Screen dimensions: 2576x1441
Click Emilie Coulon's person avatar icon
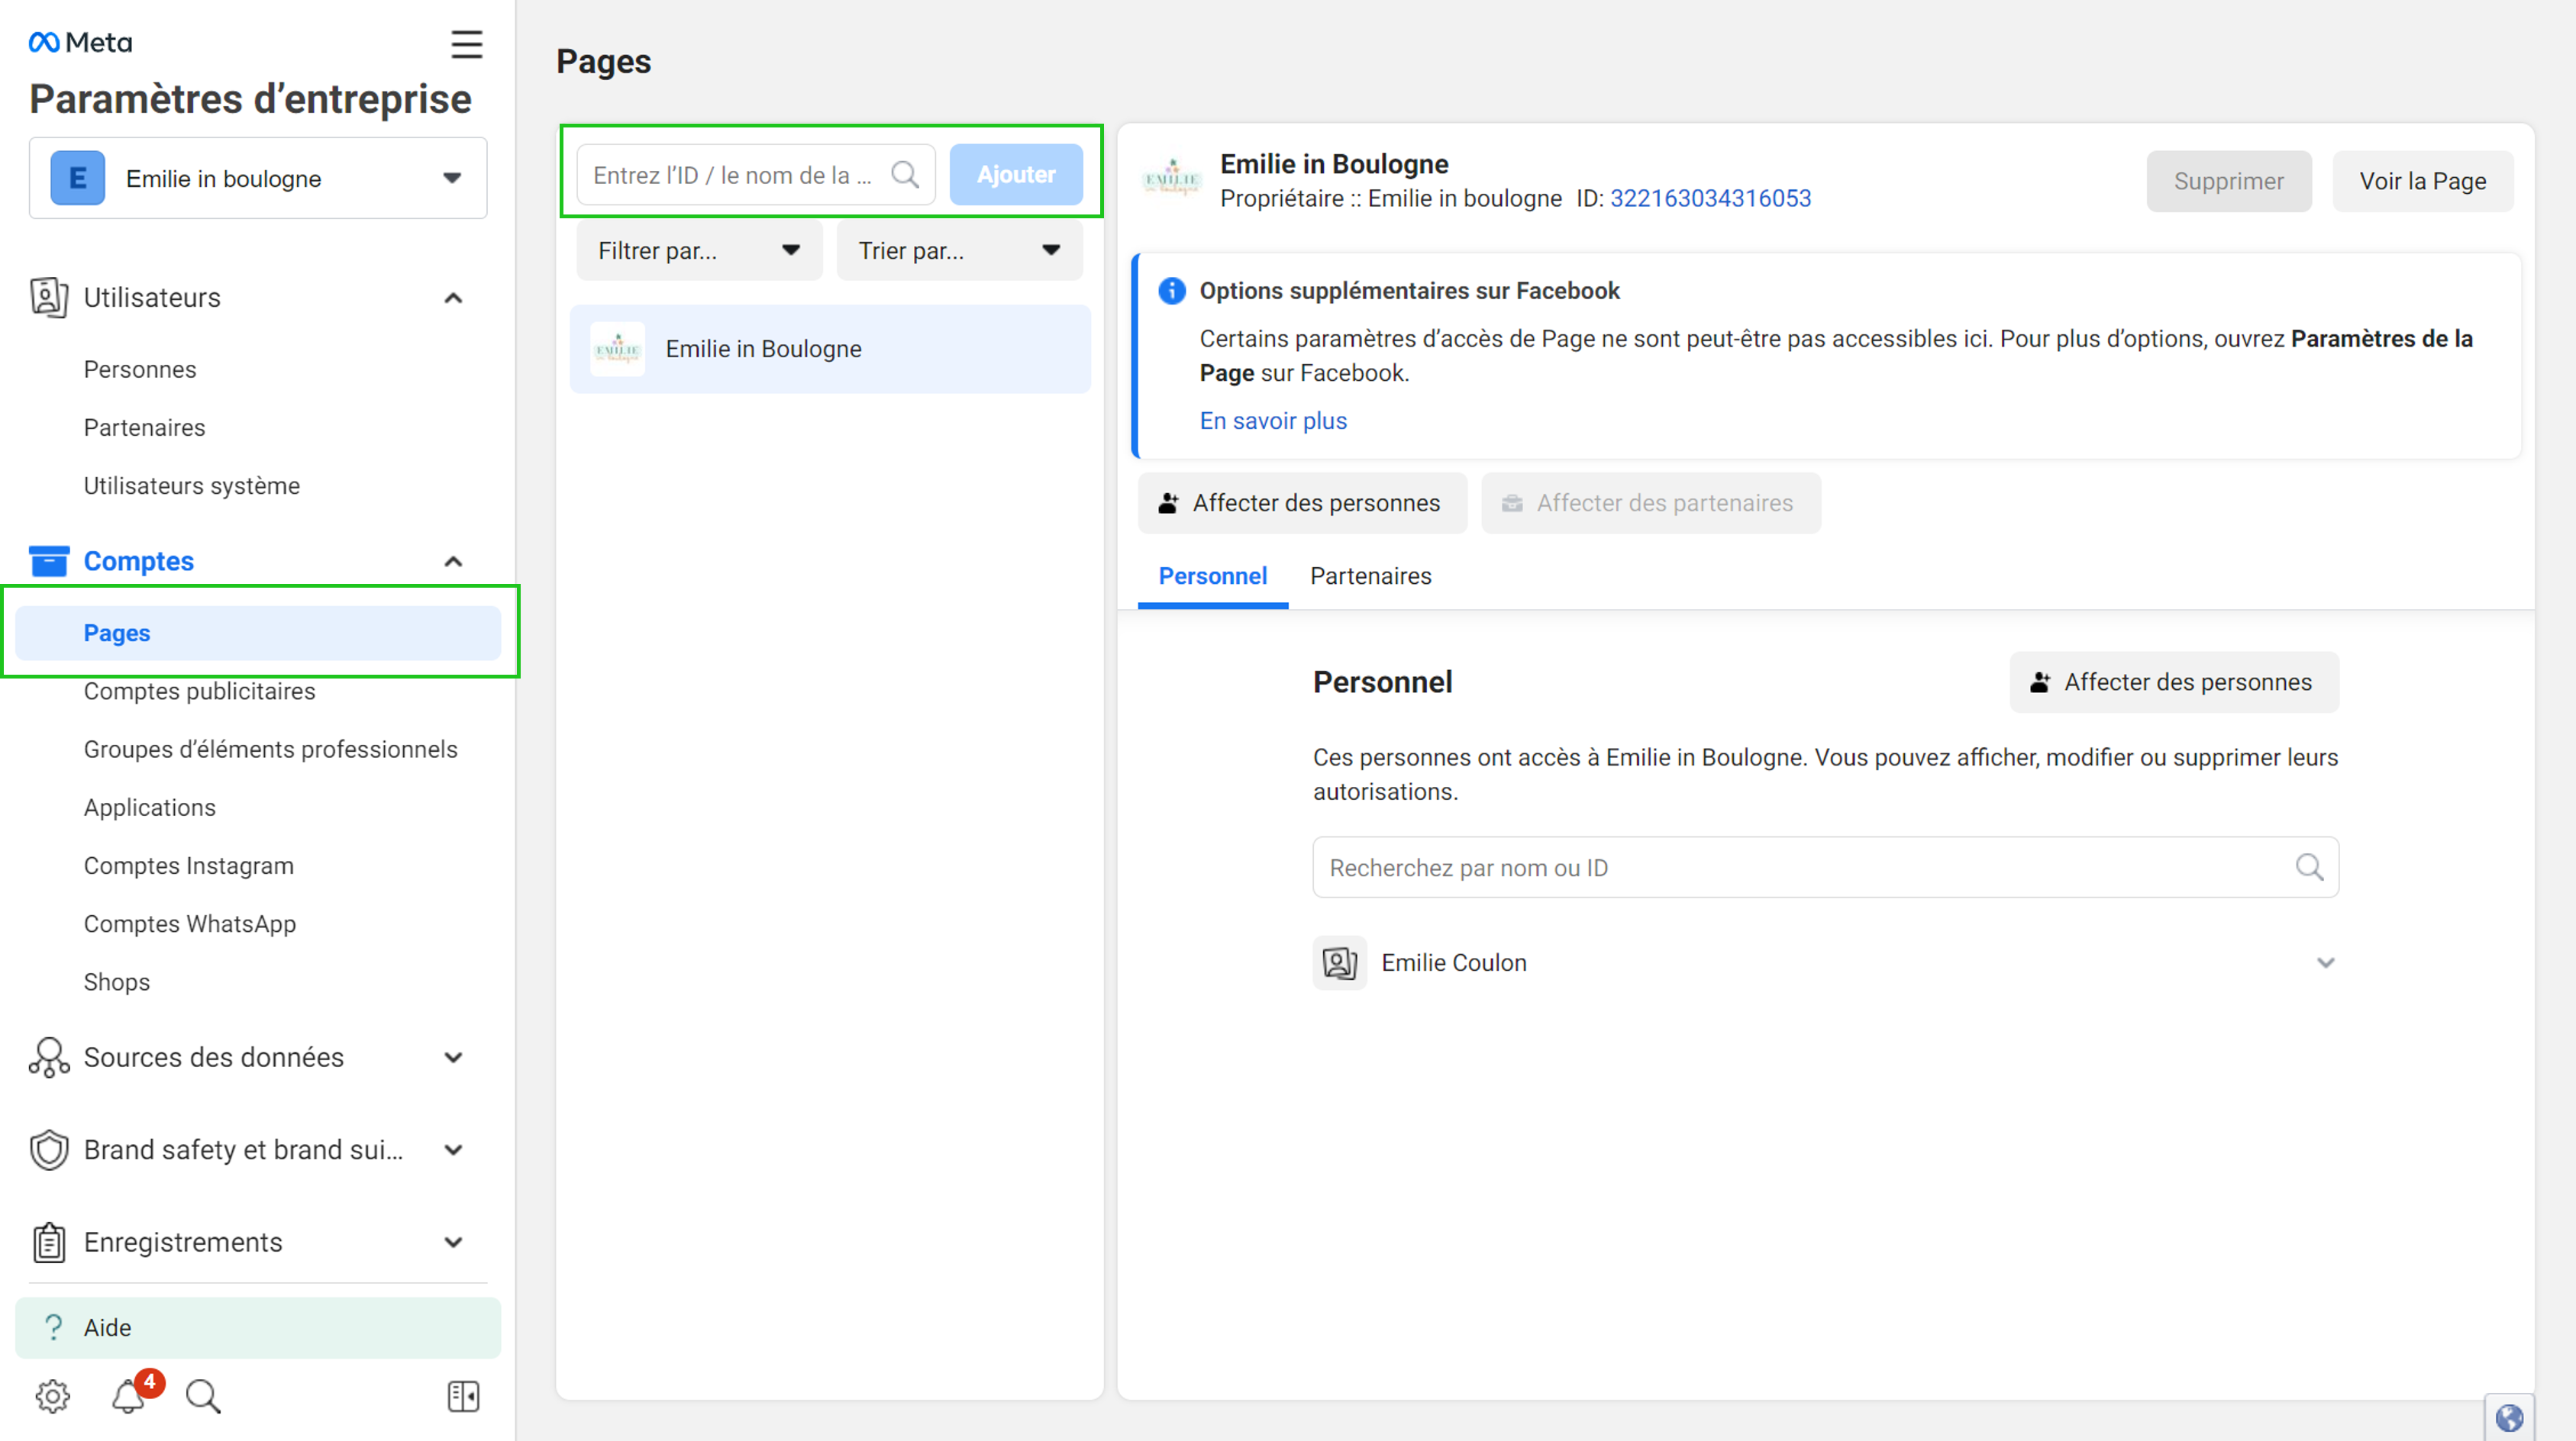coord(1339,963)
